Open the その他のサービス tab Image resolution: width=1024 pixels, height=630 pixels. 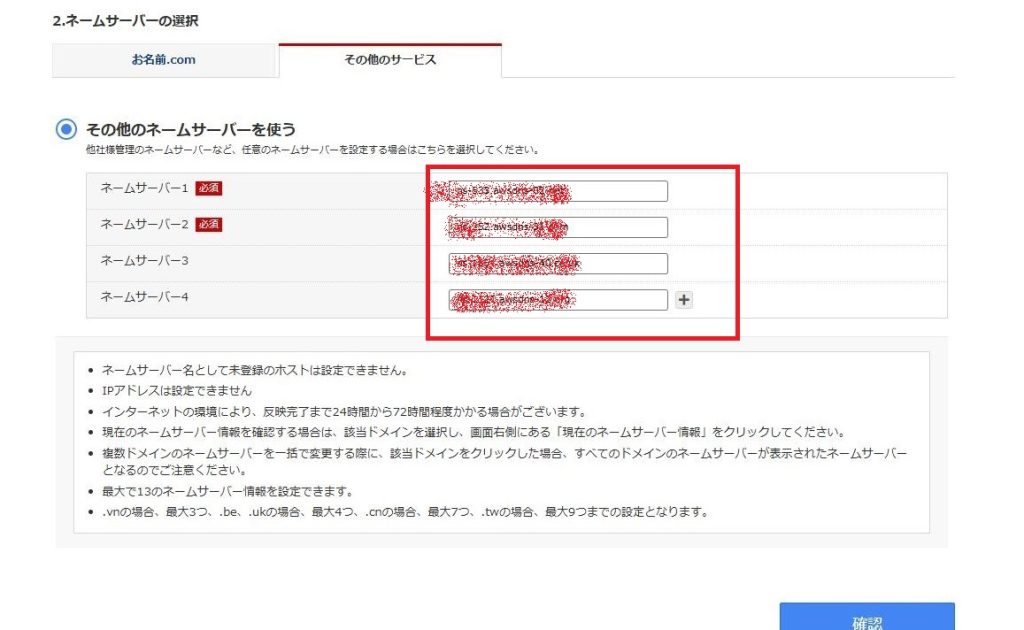390,60
